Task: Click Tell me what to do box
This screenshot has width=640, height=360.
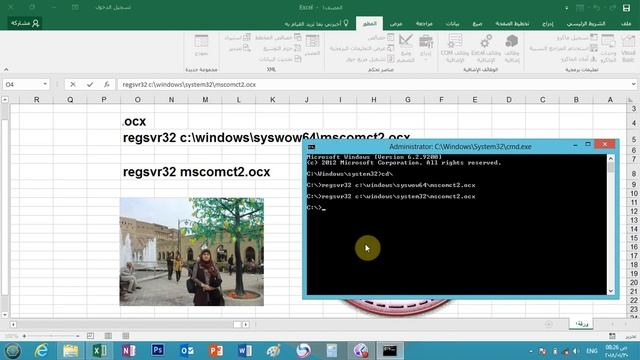Action: (317, 24)
